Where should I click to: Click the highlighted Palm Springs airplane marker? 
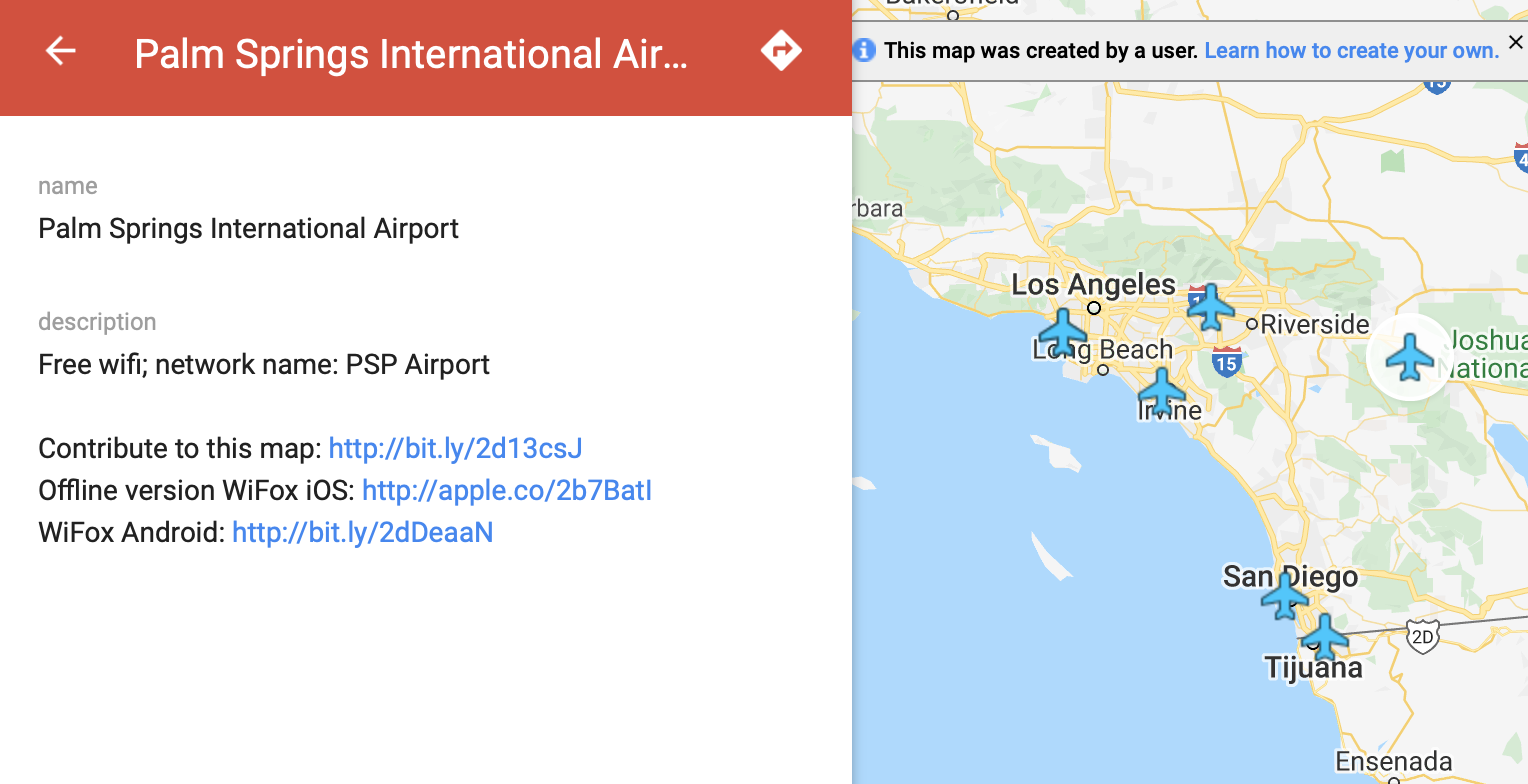pyautogui.click(x=1410, y=357)
